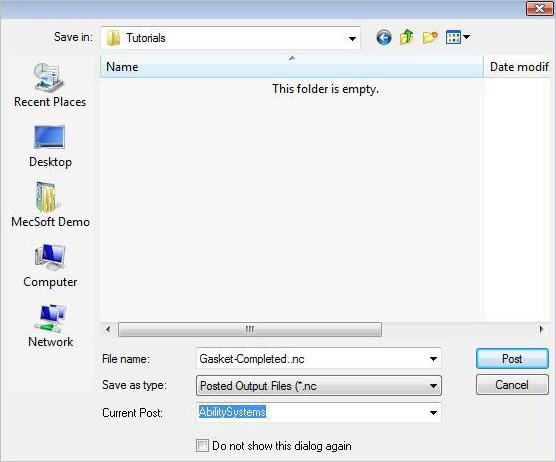Sort by Date modified column header
Viewport: 556px width, 462px height.
(517, 66)
